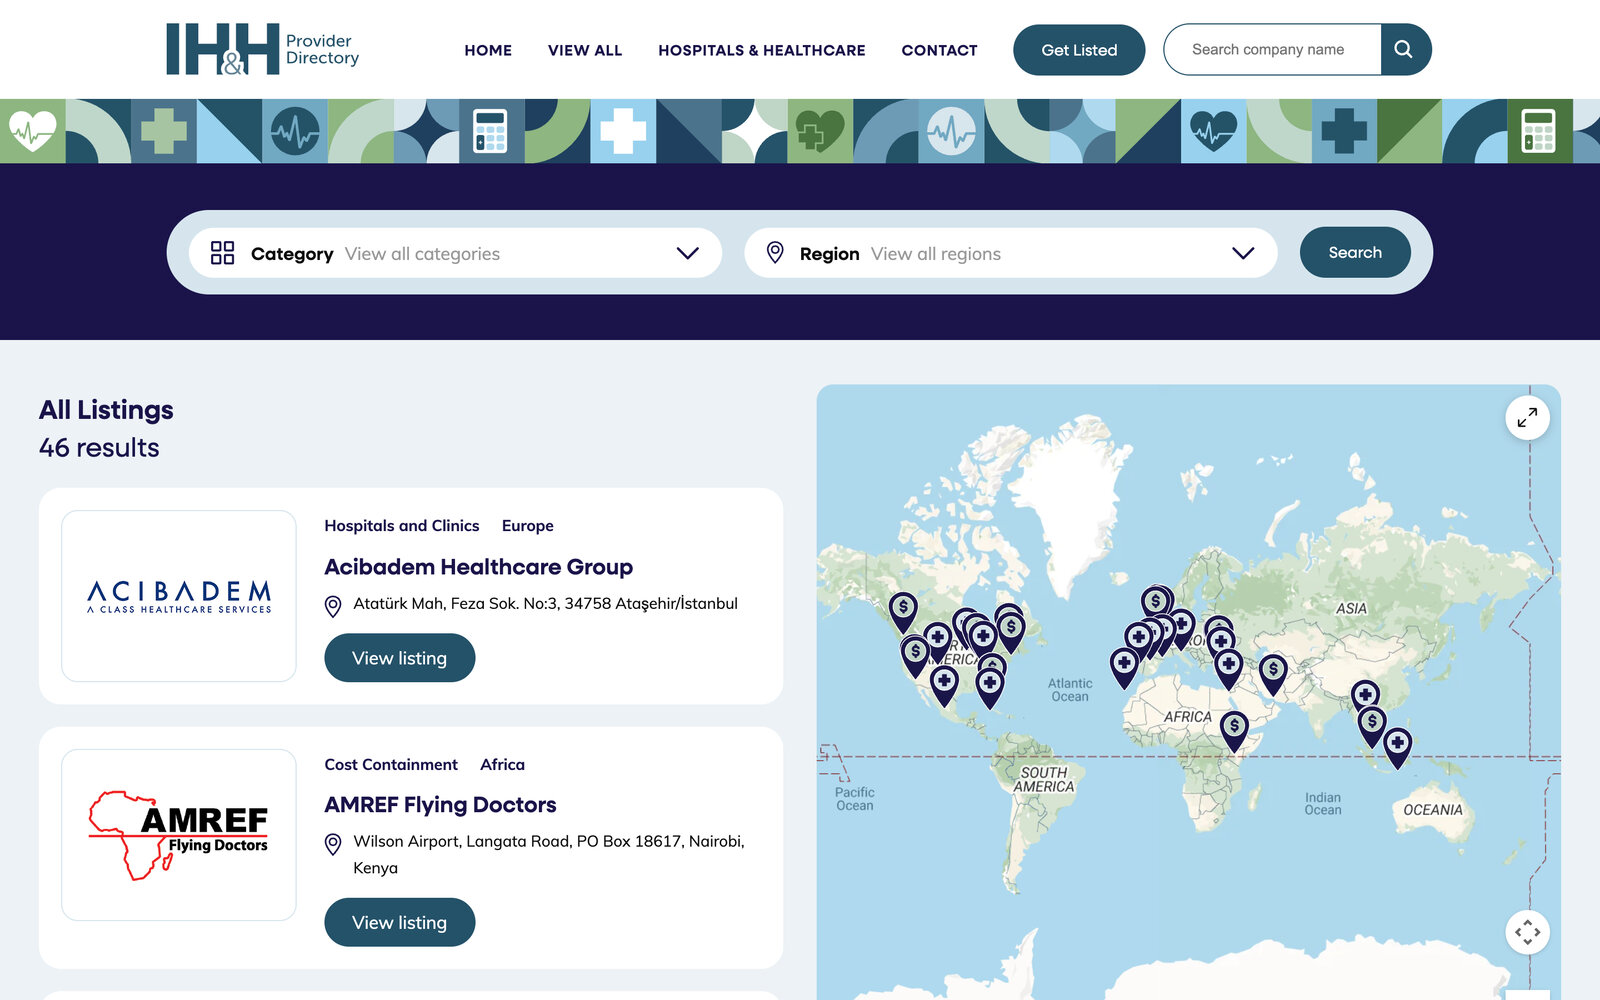Click the Hospitals and Clinics tag
This screenshot has width=1600, height=1000.
pyautogui.click(x=402, y=526)
